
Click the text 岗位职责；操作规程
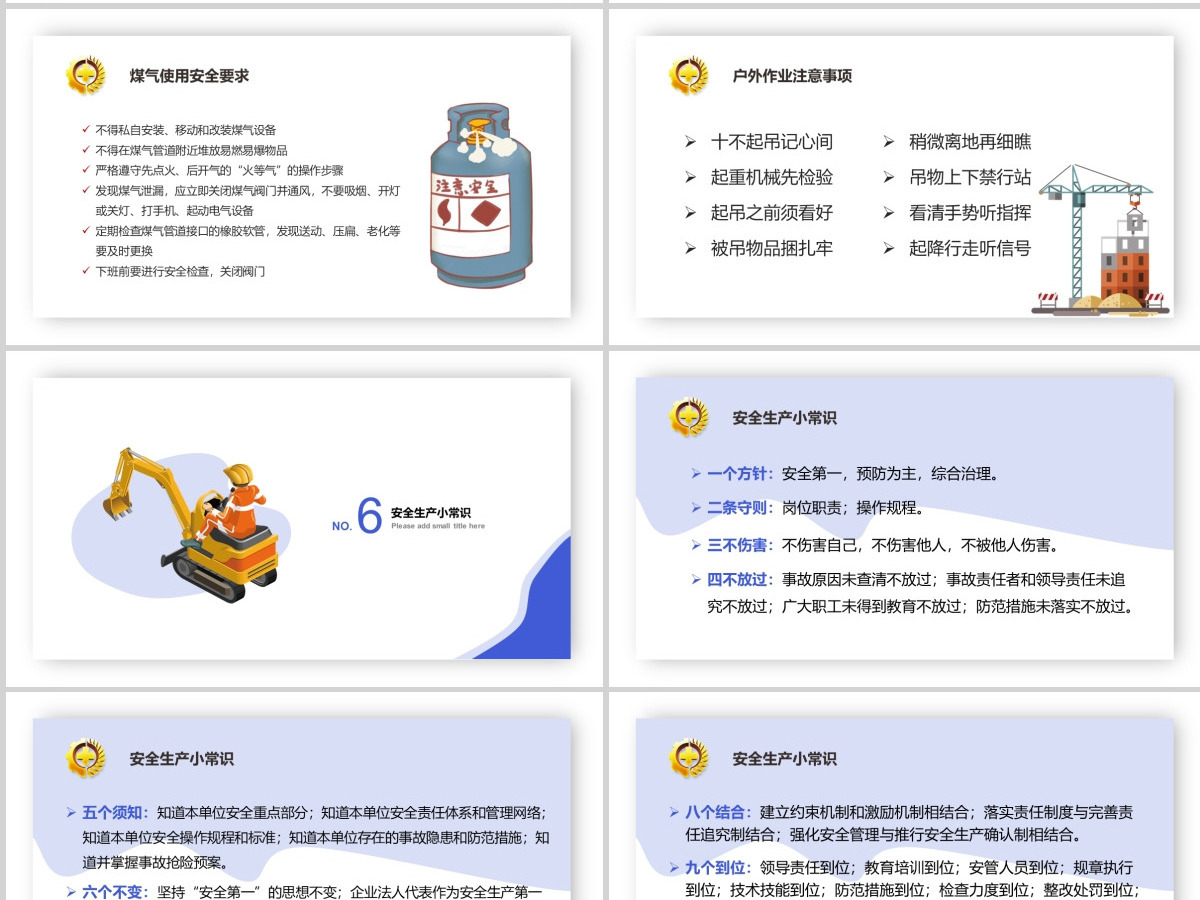point(853,508)
